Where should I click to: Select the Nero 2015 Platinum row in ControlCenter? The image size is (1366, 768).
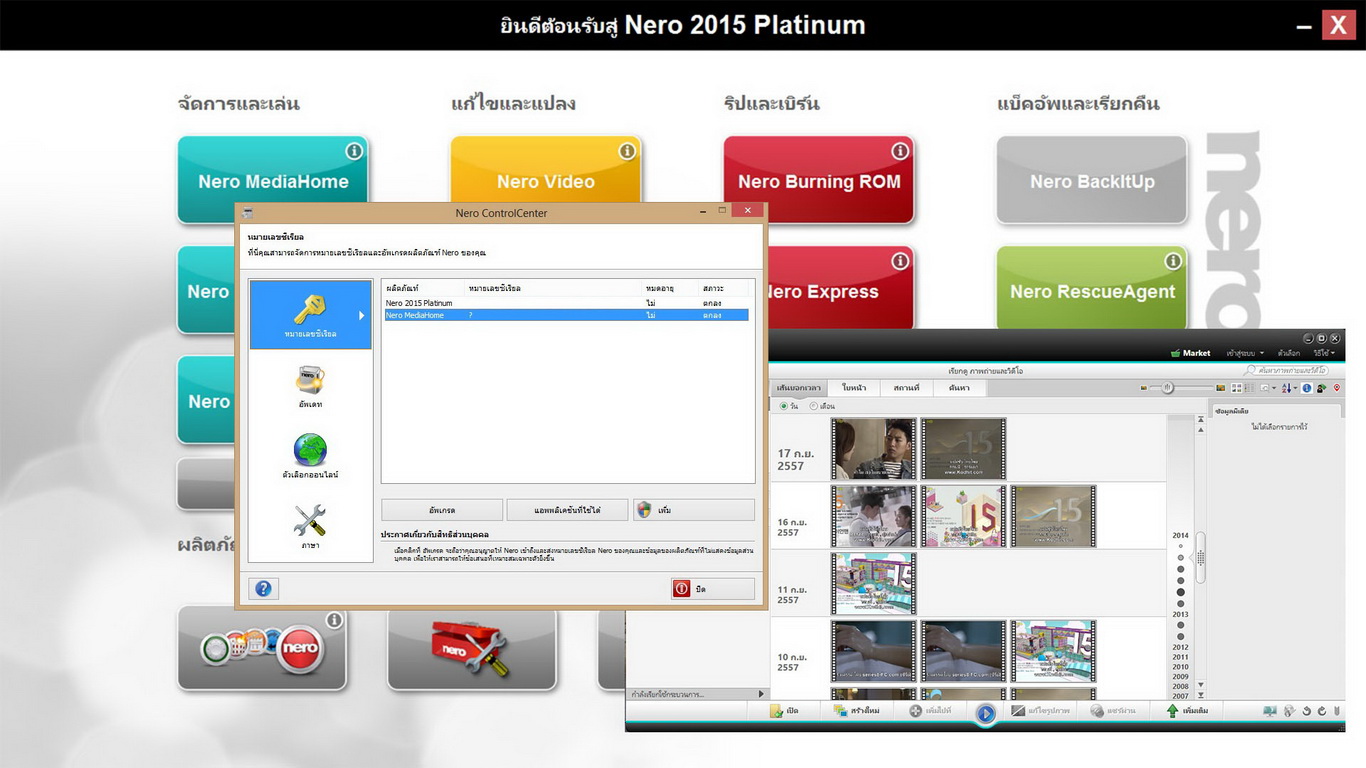coord(567,303)
